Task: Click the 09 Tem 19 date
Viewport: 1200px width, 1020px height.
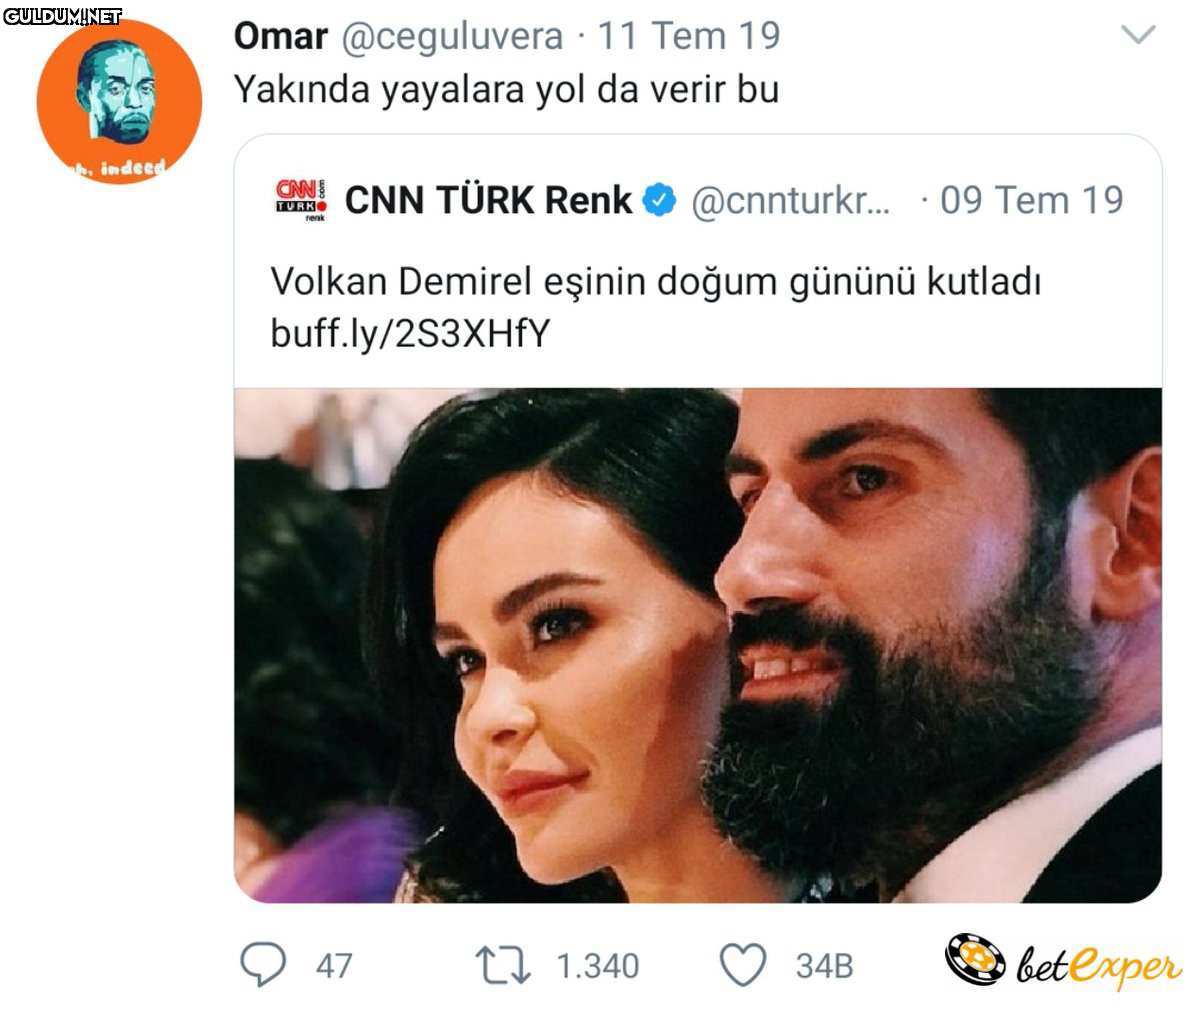Action: (x=1032, y=200)
